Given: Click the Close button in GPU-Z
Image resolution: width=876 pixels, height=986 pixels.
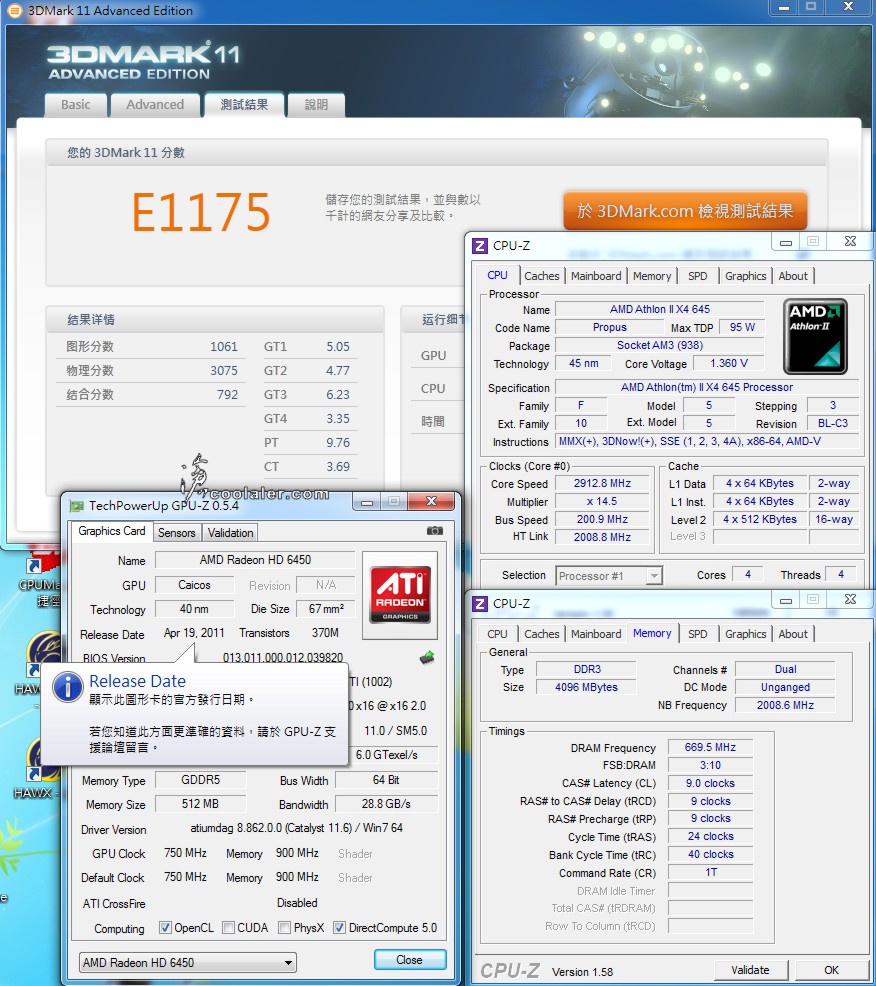Looking at the screenshot, I should pyautogui.click(x=409, y=960).
